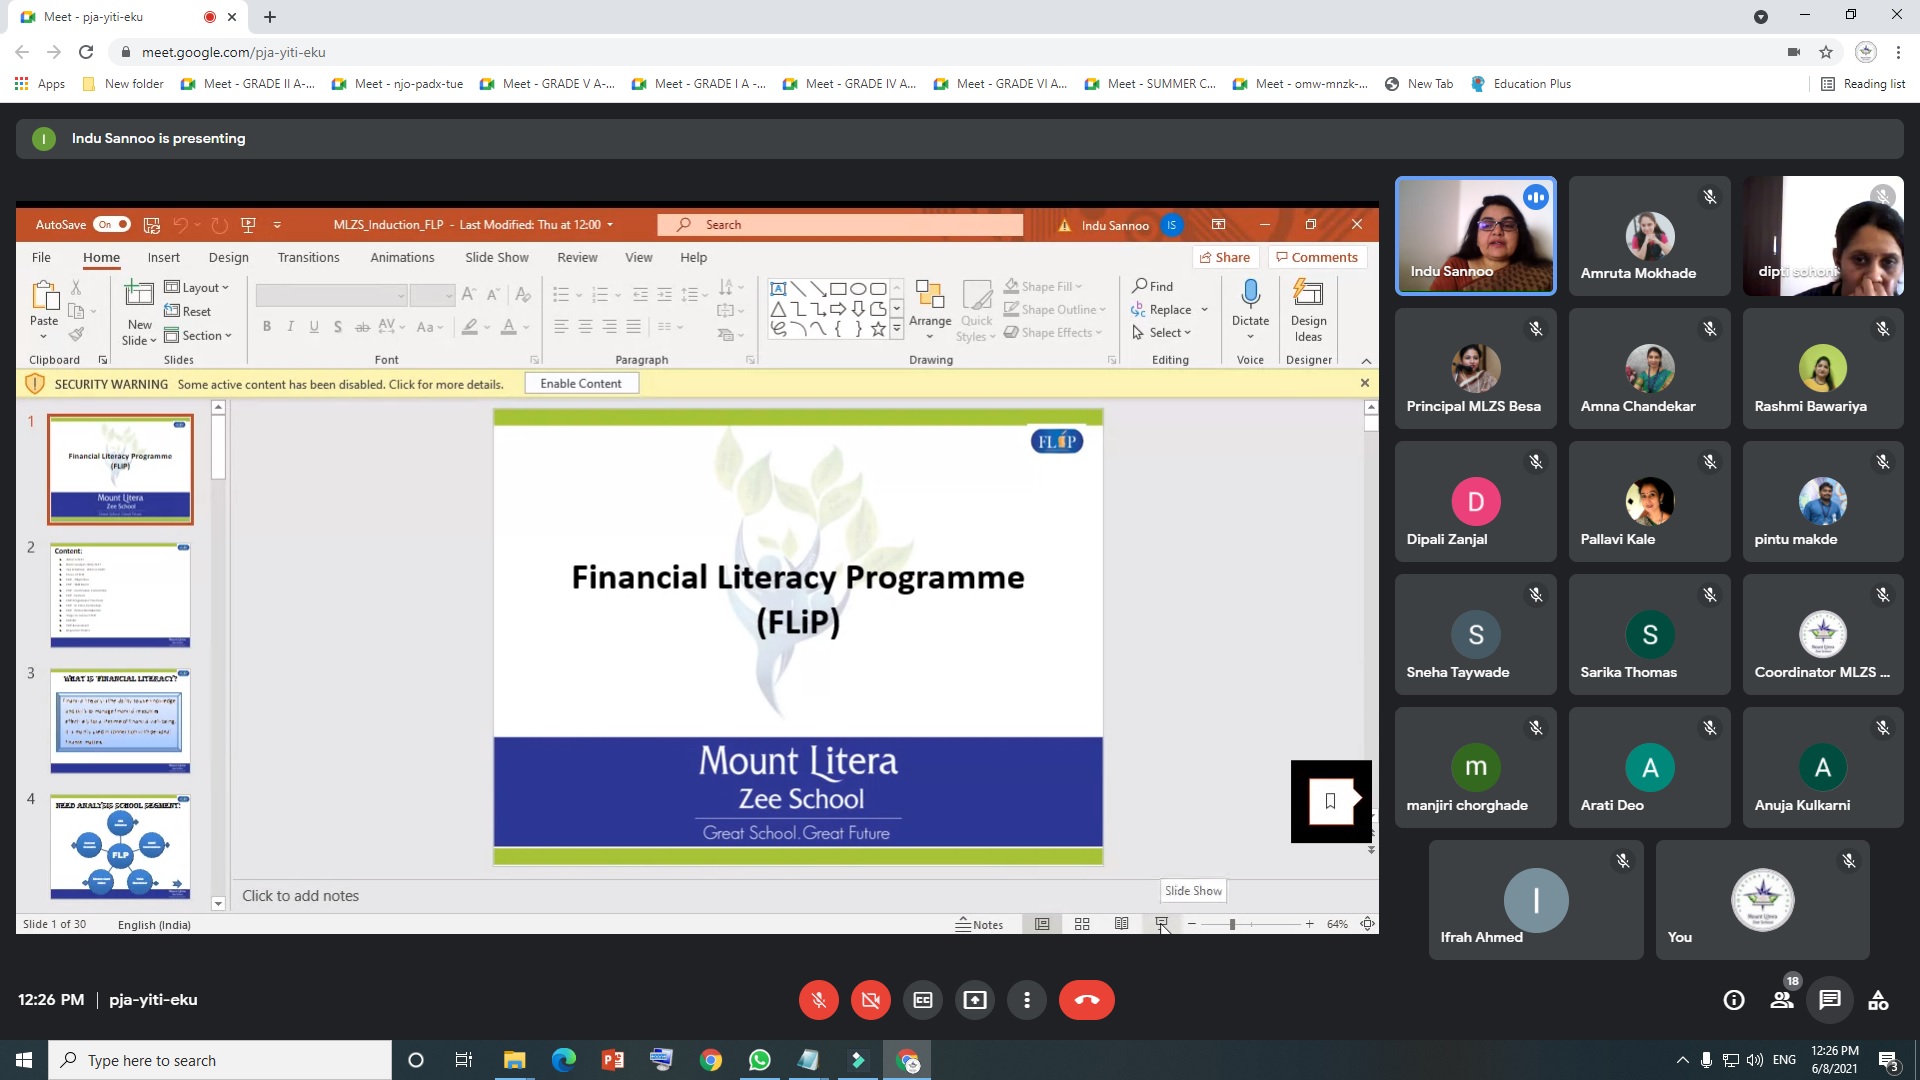Image resolution: width=1920 pixels, height=1080 pixels.
Task: Start presentation from beginning icon
Action: click(x=248, y=225)
